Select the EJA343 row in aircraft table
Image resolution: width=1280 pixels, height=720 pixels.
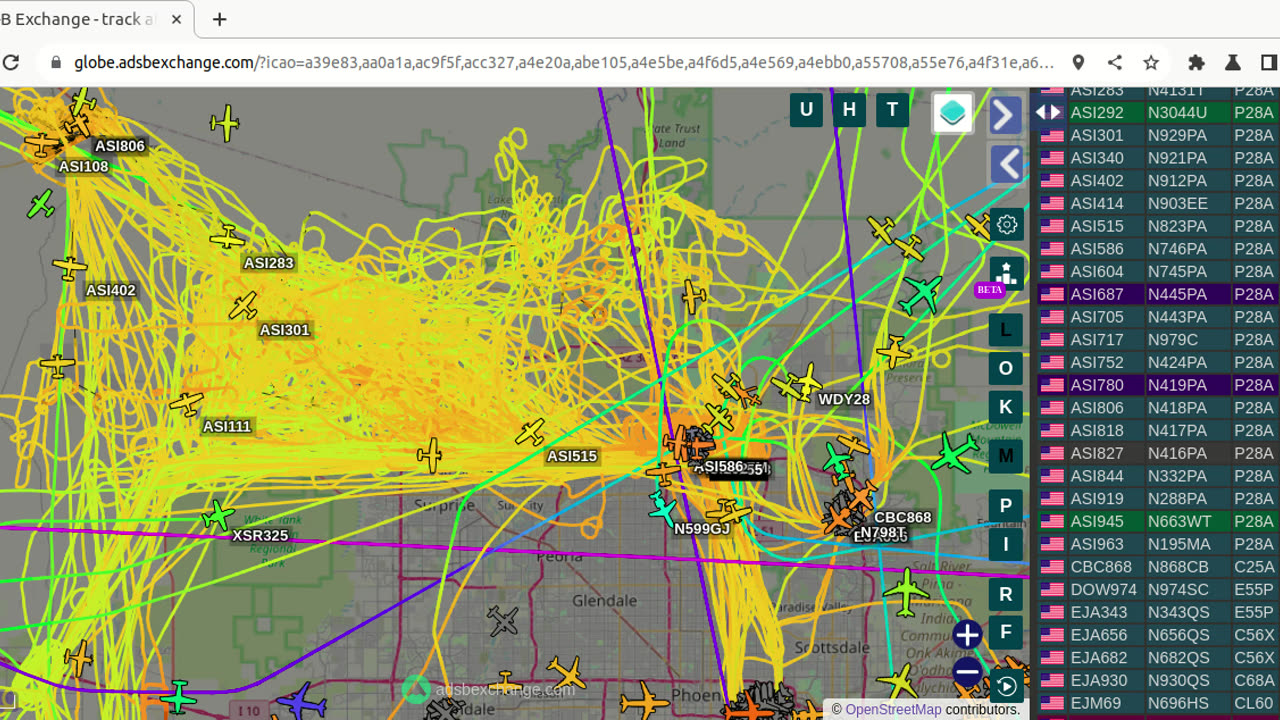(x=1159, y=612)
